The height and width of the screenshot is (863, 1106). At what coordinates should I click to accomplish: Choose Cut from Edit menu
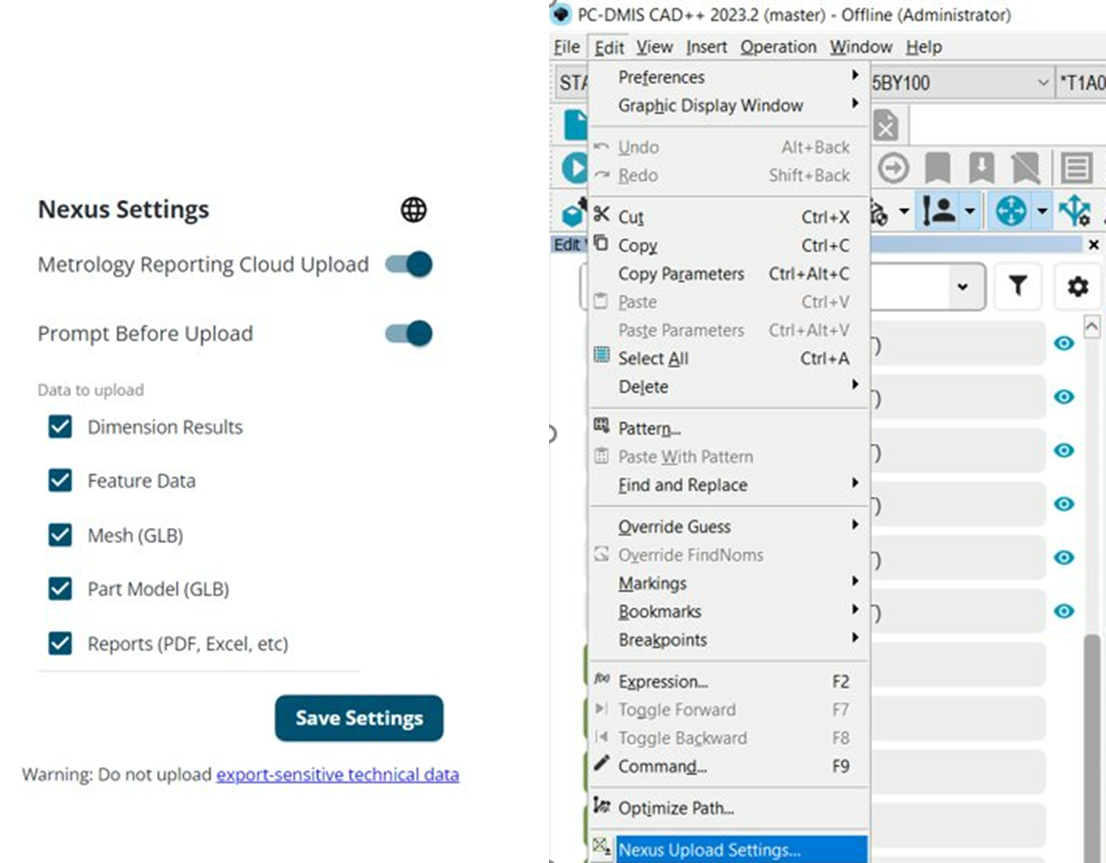tap(728, 217)
